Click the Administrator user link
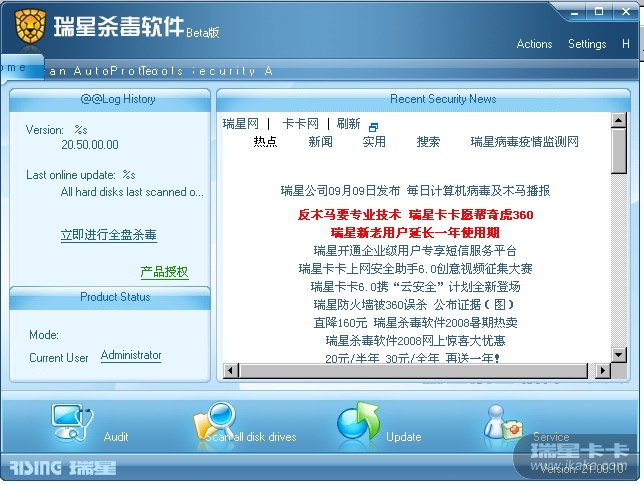 131,355
